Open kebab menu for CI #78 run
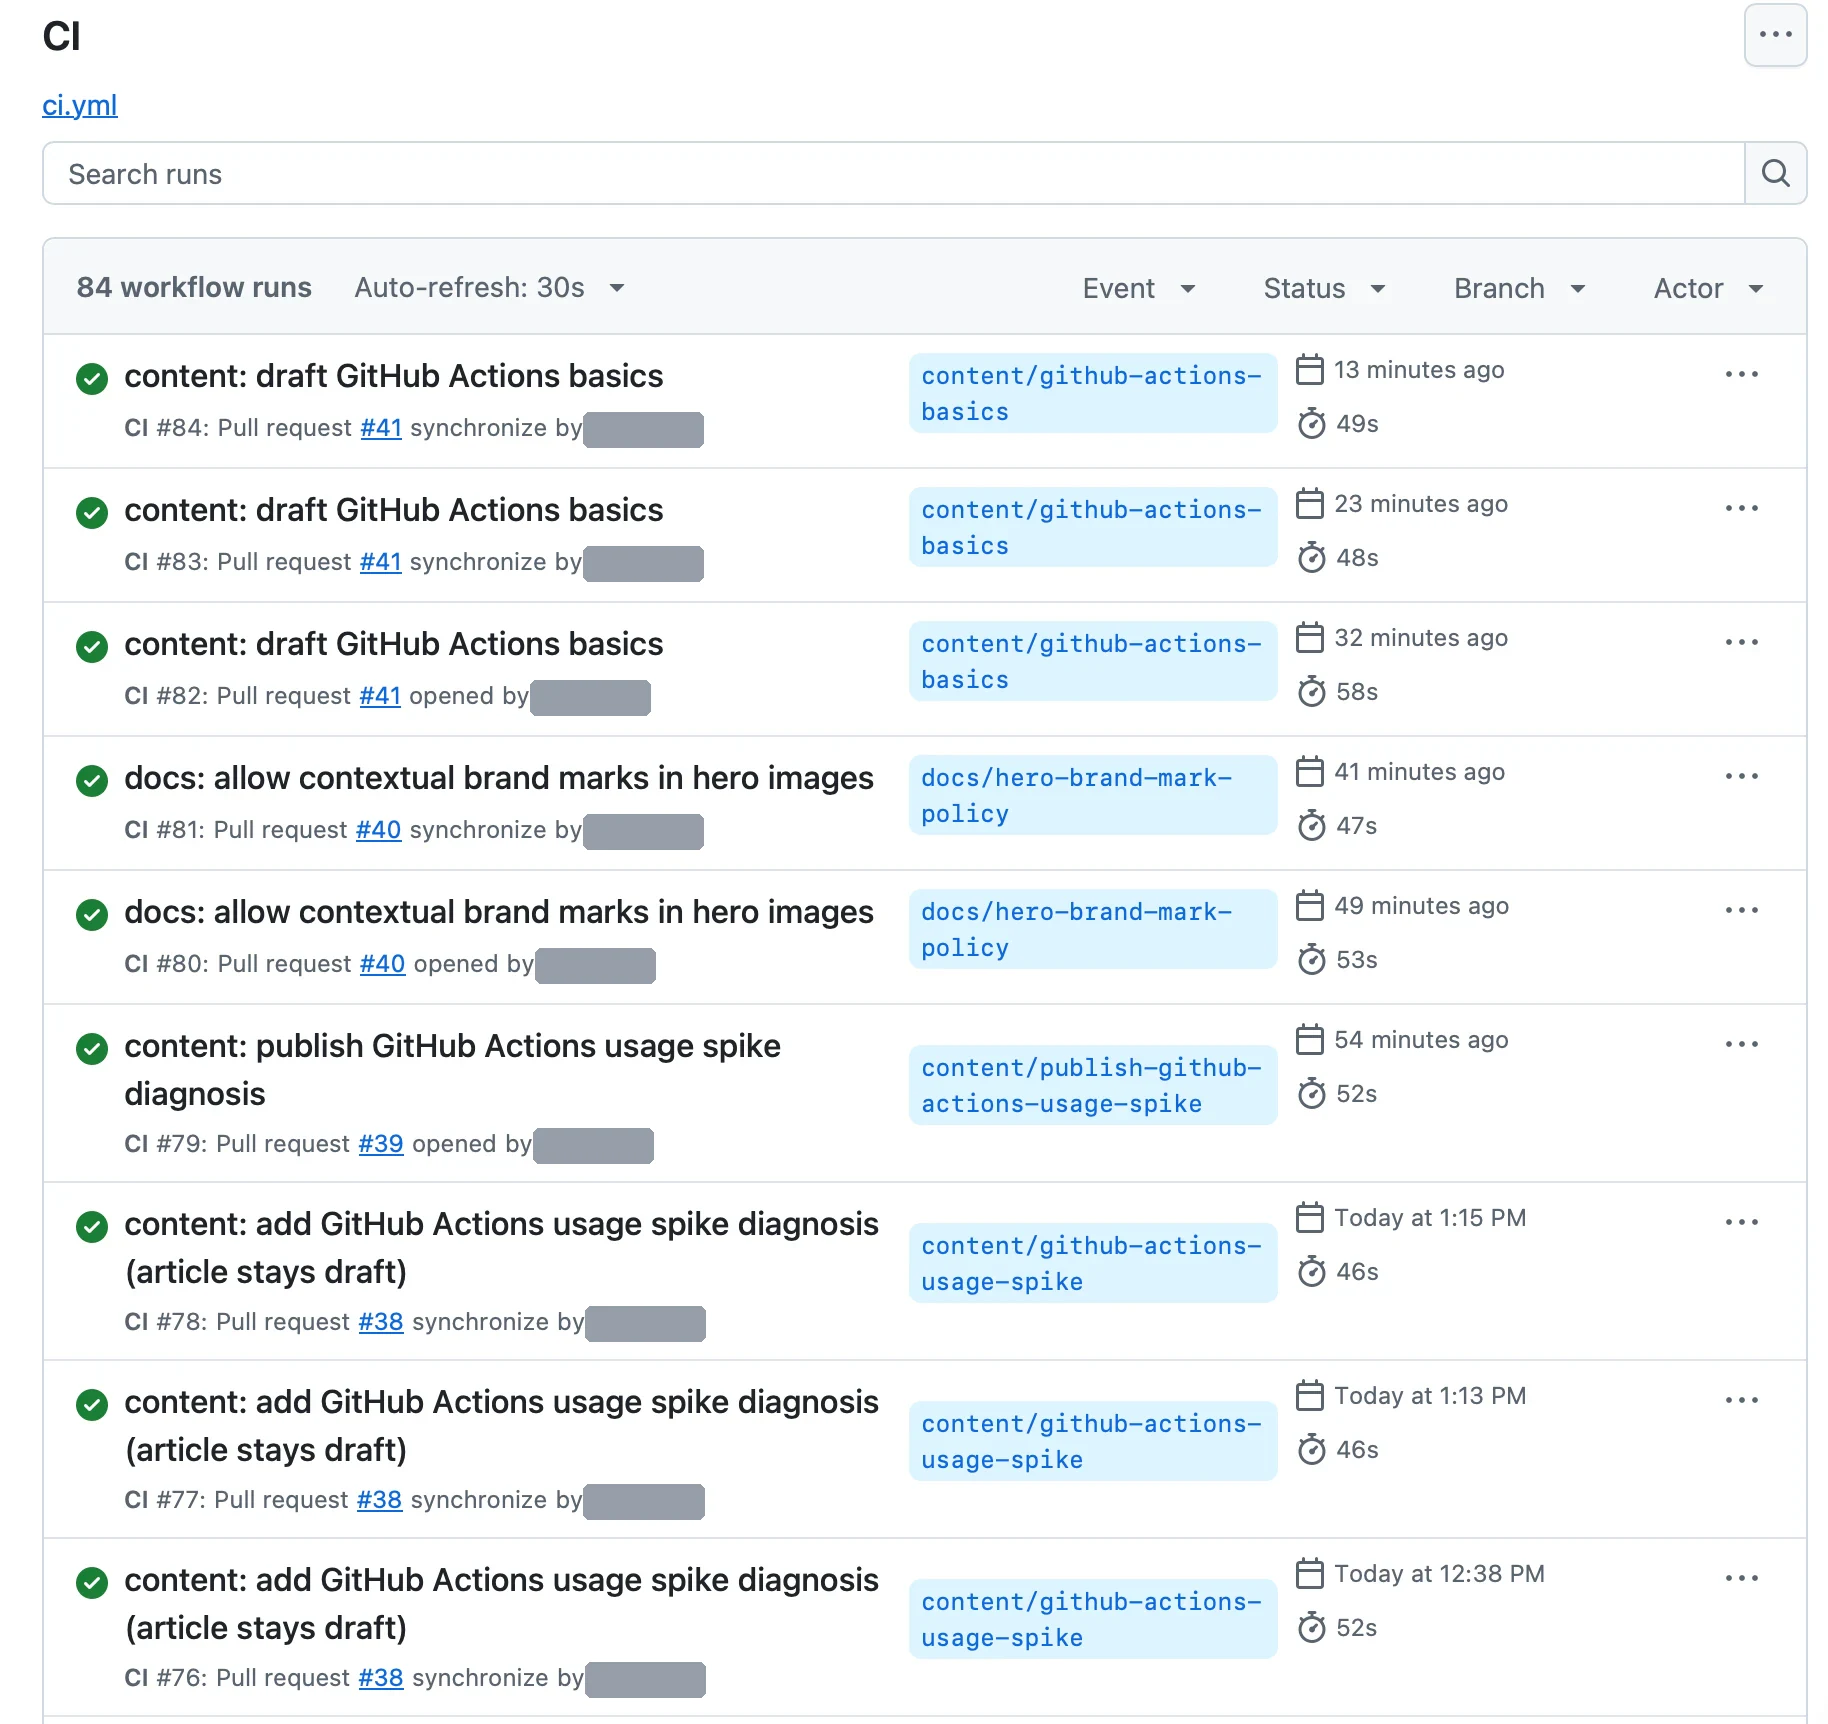The height and width of the screenshot is (1724, 1828). (1741, 1222)
